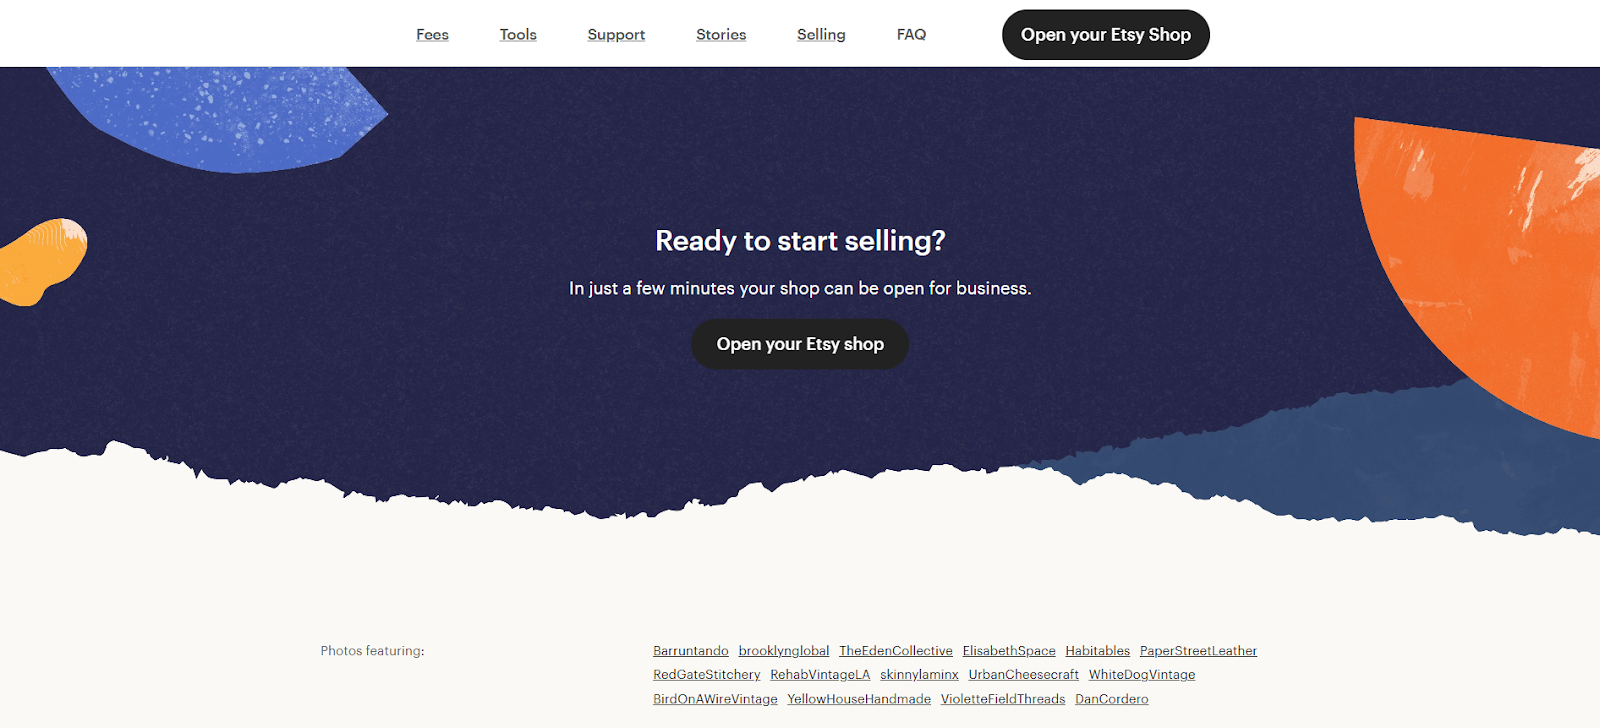Click the header Open your Etsy Shop button

(1106, 35)
